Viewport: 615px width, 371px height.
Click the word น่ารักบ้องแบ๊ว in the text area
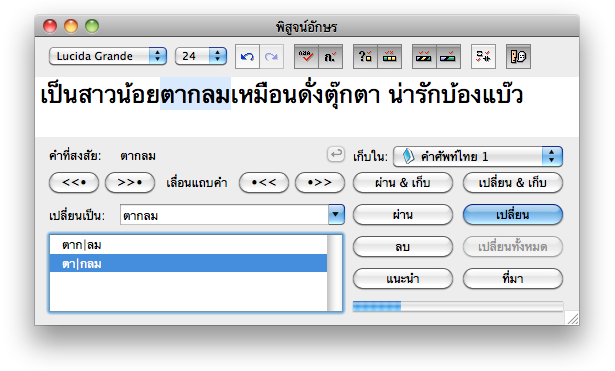point(456,95)
